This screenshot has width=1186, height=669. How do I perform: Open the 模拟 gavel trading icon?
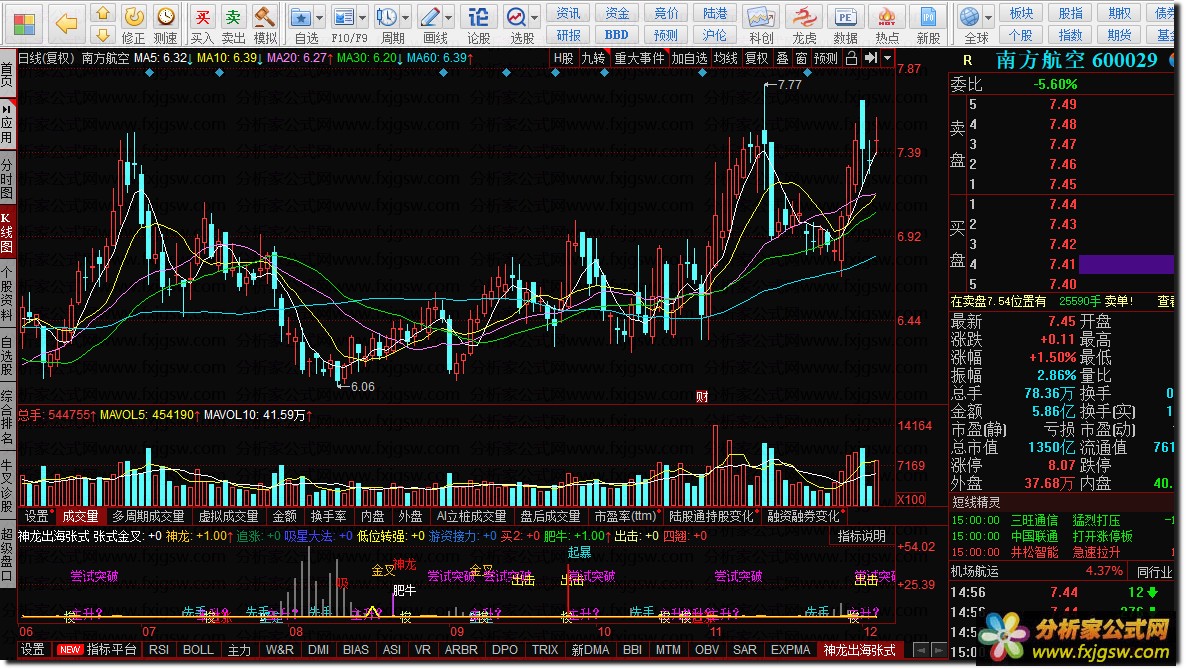coord(265,23)
